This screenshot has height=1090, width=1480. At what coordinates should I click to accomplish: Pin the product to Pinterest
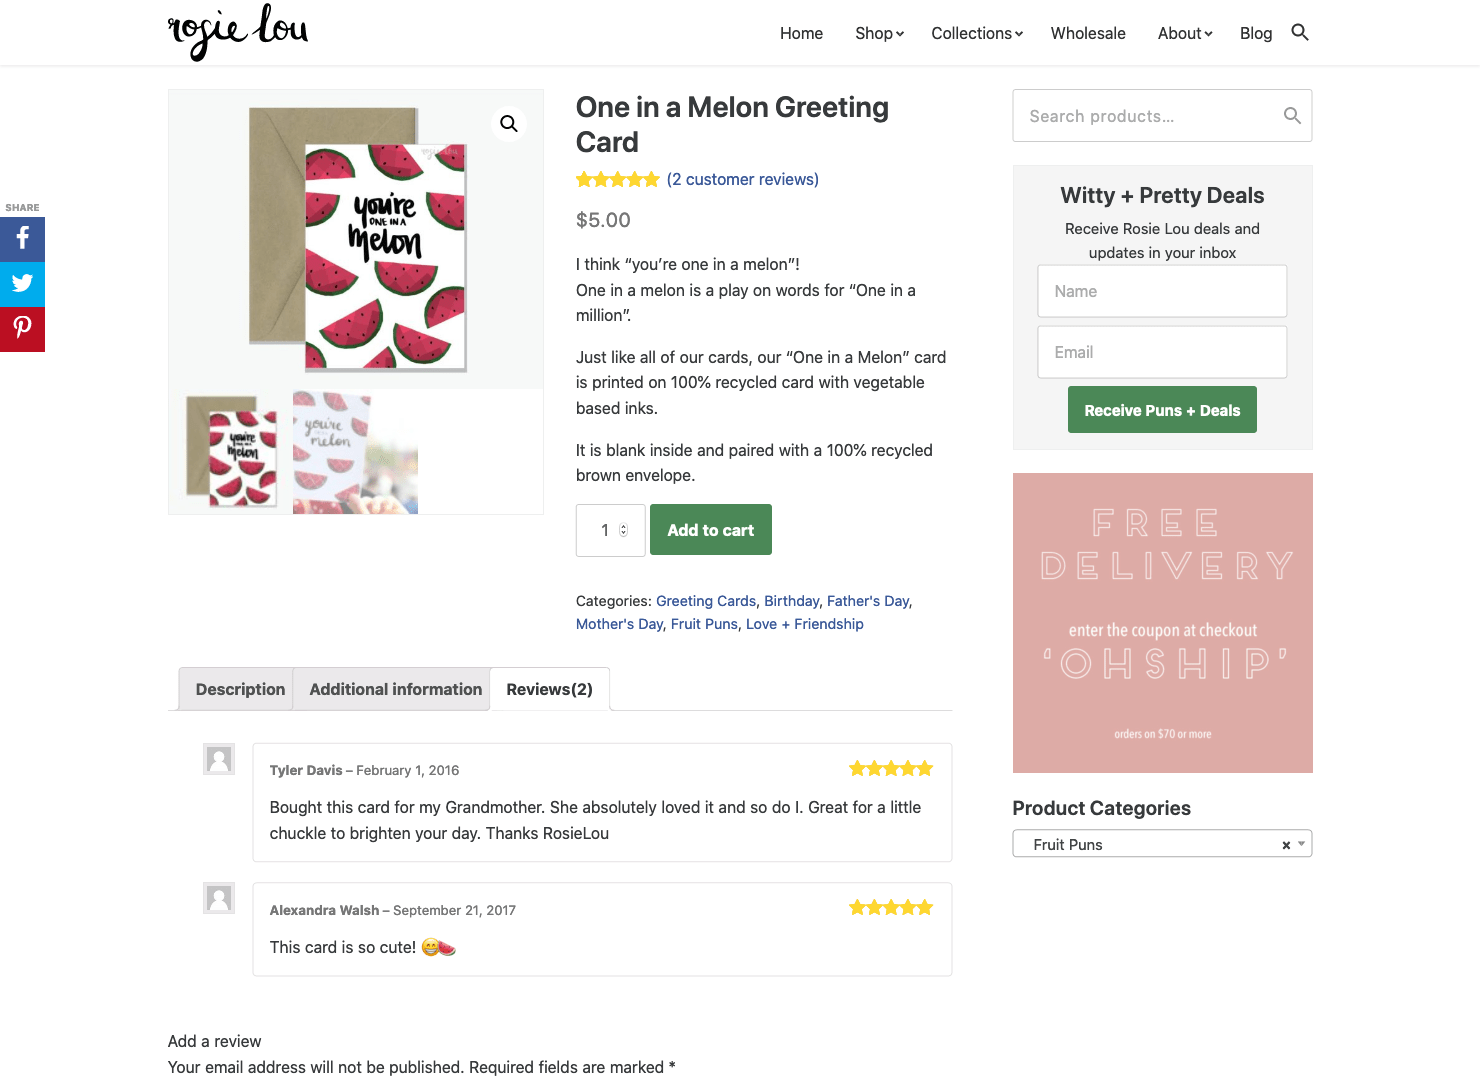tap(22, 329)
